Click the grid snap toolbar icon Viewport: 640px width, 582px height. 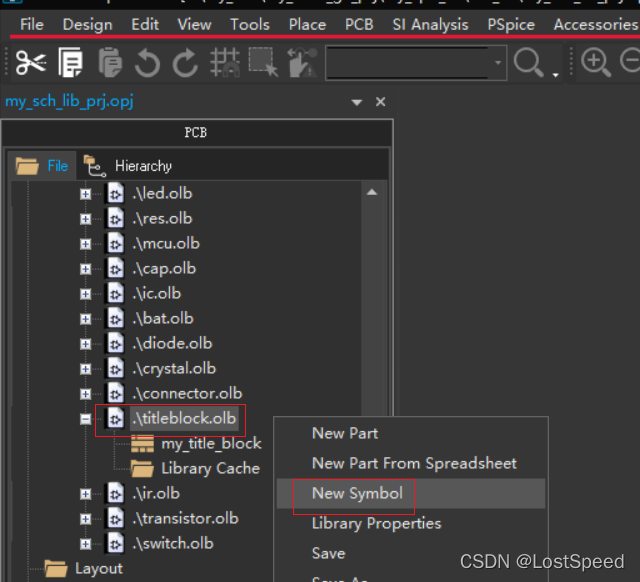pyautogui.click(x=224, y=64)
